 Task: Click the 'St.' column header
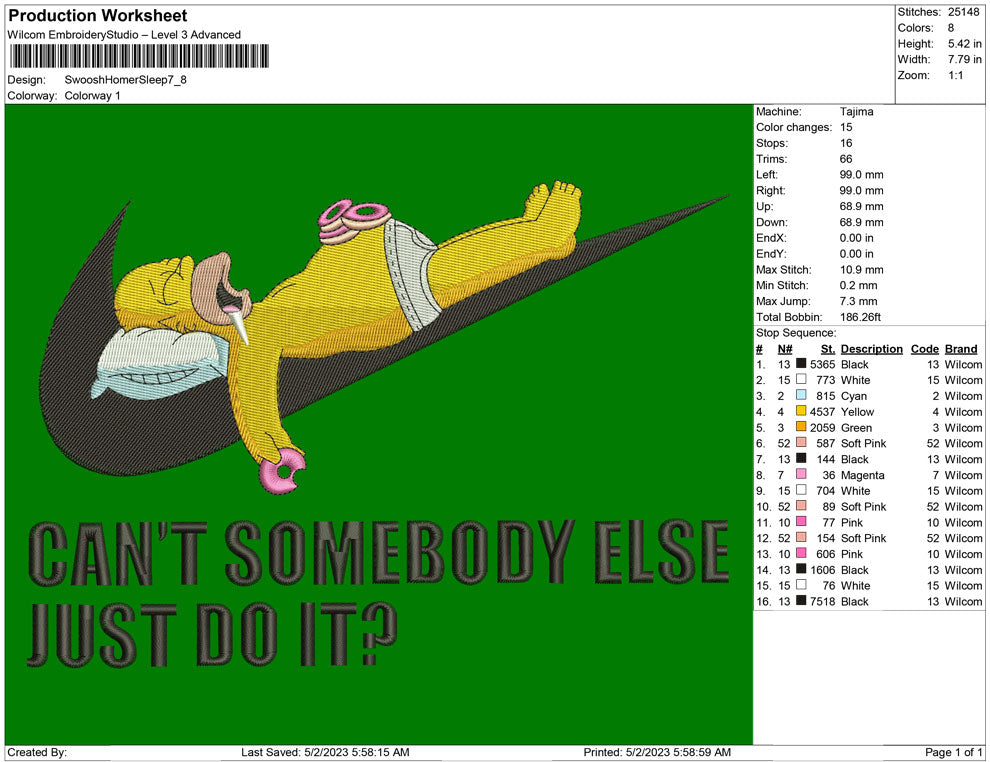[828, 348]
